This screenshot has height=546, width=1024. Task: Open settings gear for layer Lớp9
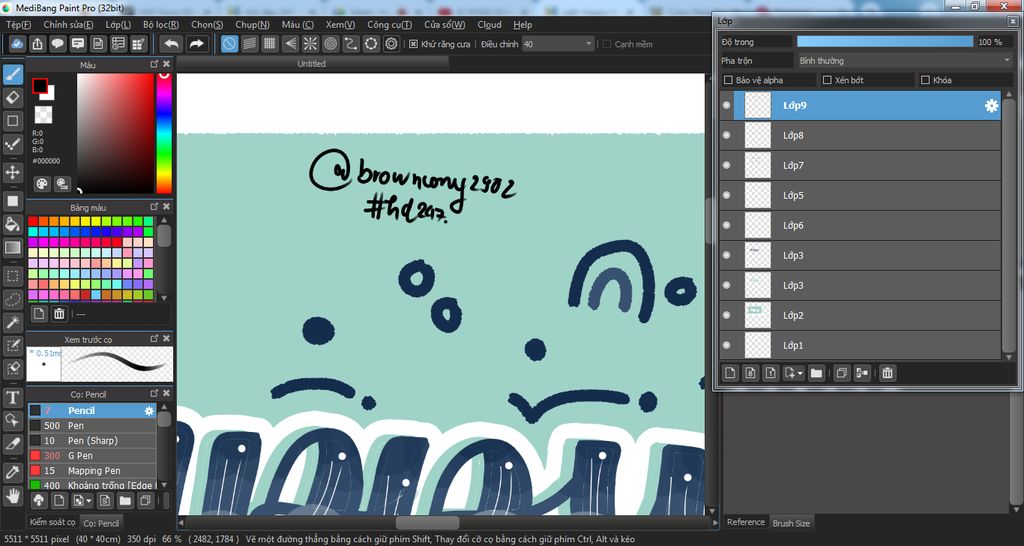pos(991,105)
